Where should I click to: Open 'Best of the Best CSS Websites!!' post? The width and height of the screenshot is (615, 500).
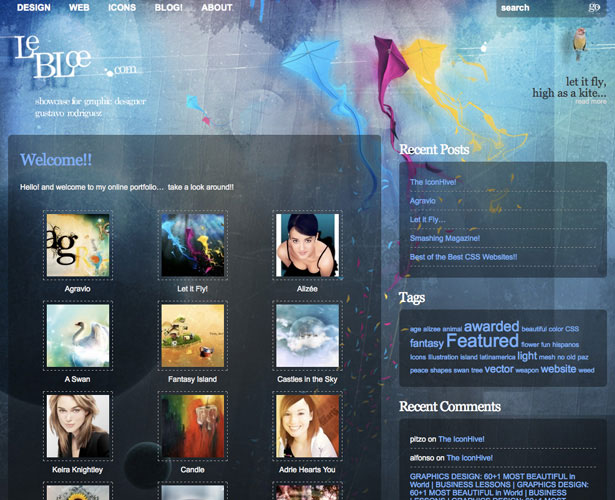click(x=463, y=257)
